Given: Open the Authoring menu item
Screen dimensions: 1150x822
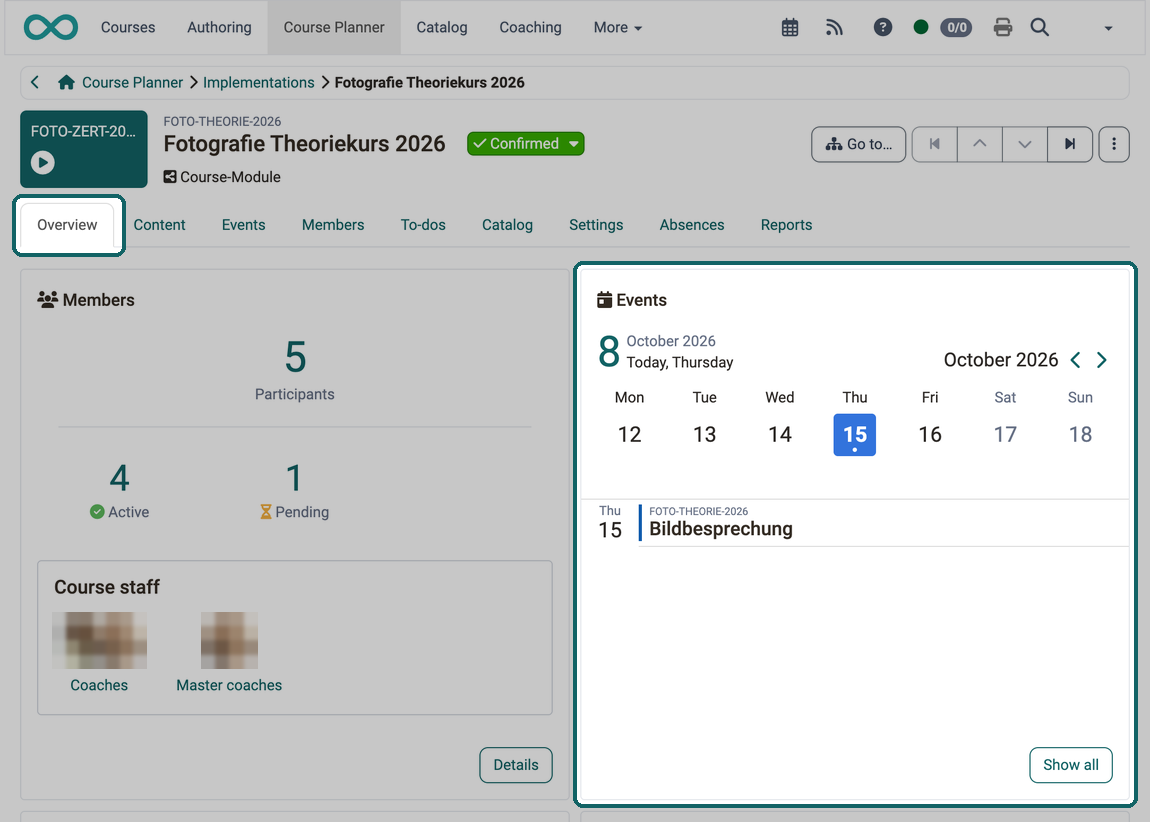Looking at the screenshot, I should 219,27.
